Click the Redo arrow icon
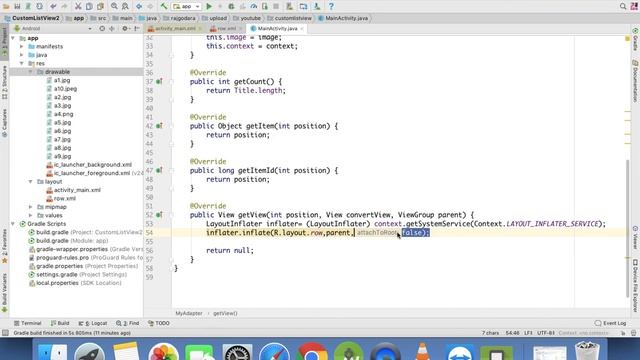640x360 pixels. pos(64,7)
